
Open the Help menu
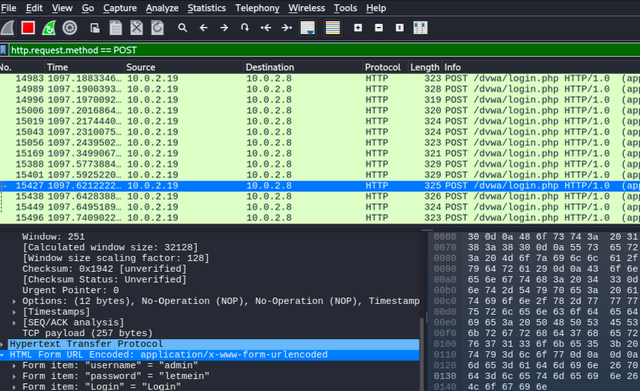[x=376, y=8]
